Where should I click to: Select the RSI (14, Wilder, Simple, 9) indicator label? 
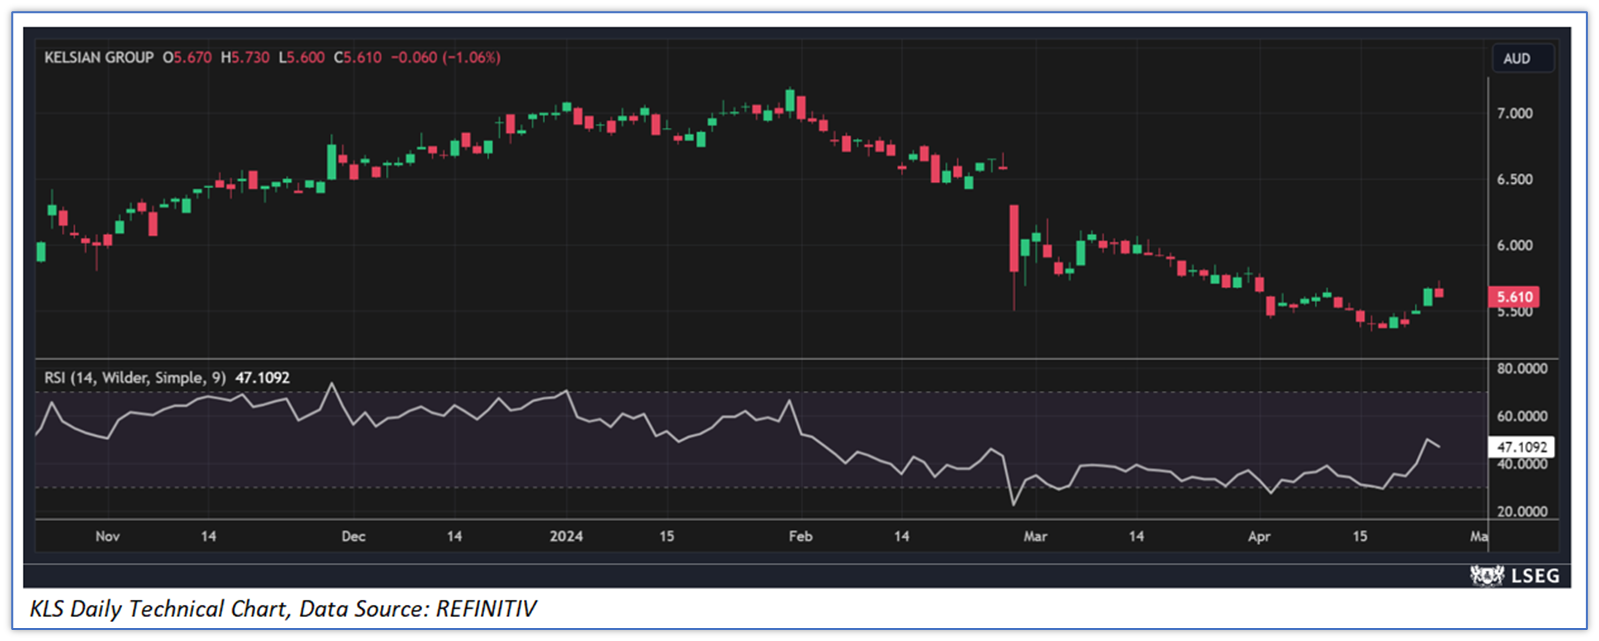(x=135, y=377)
